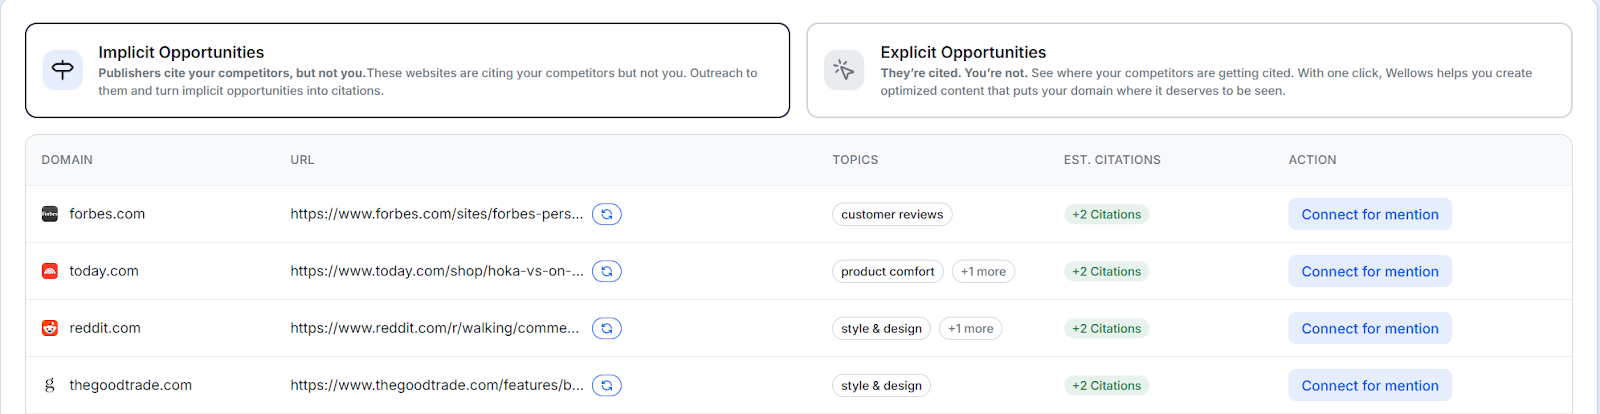
Task: Click the signpost icon in Implicit Opportunities
Action: [63, 70]
